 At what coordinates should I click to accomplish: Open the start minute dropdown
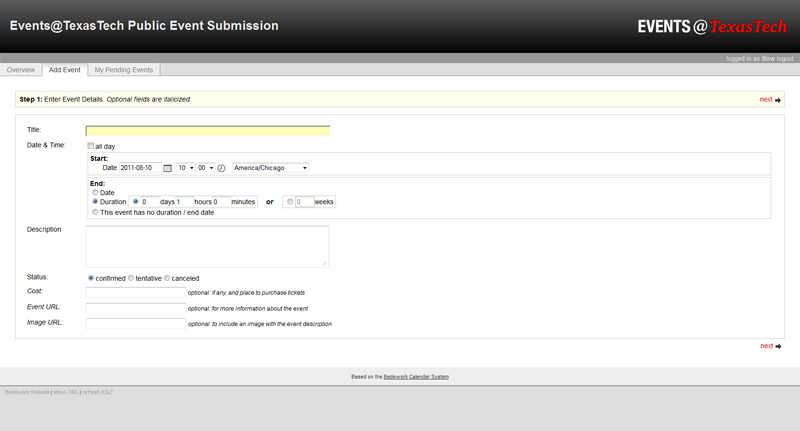tap(206, 168)
